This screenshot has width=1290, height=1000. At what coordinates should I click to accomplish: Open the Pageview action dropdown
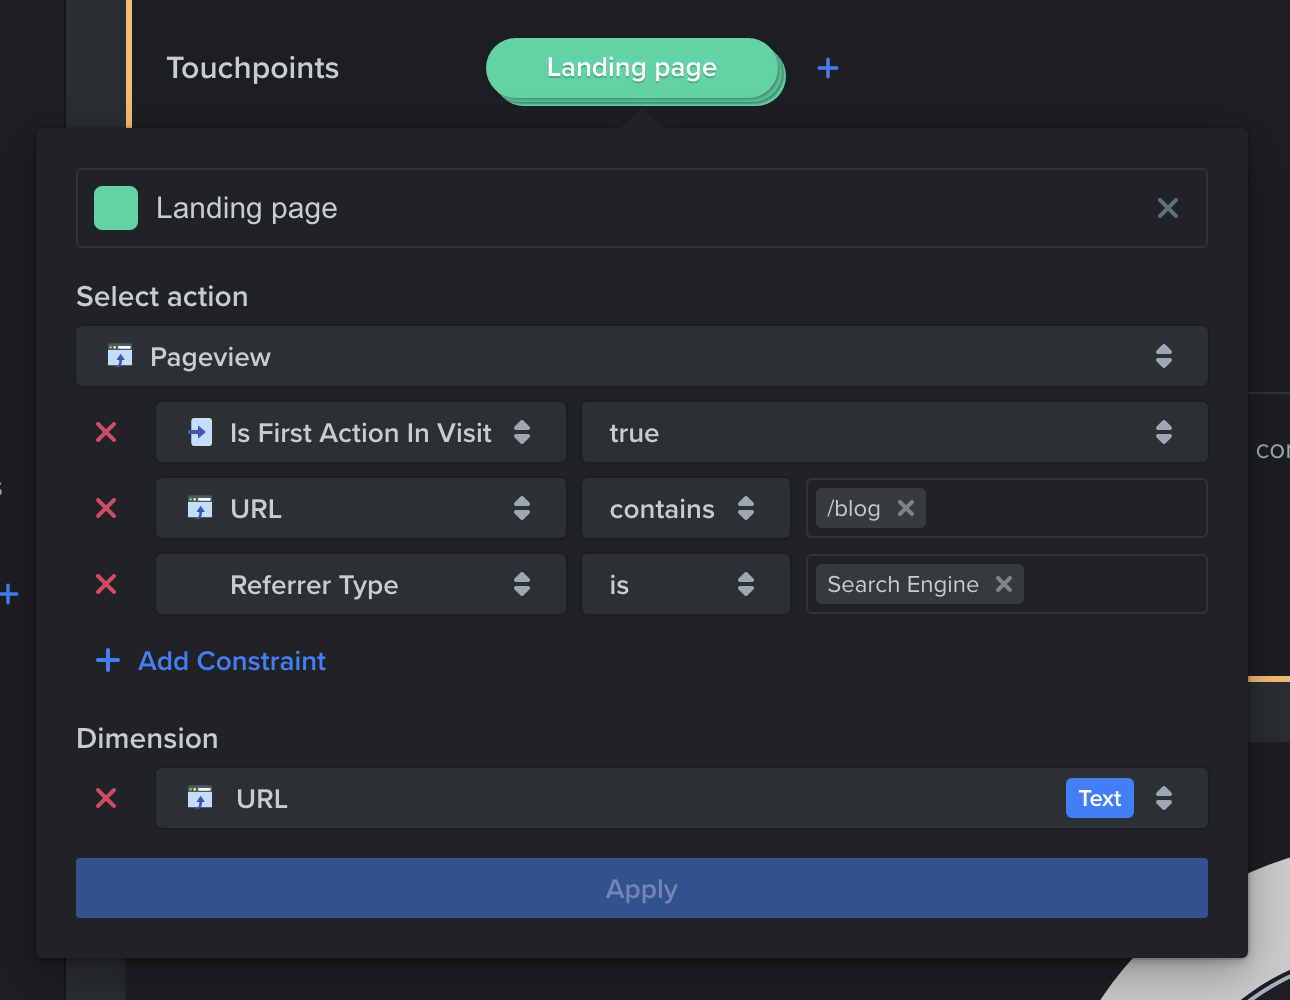(x=642, y=356)
